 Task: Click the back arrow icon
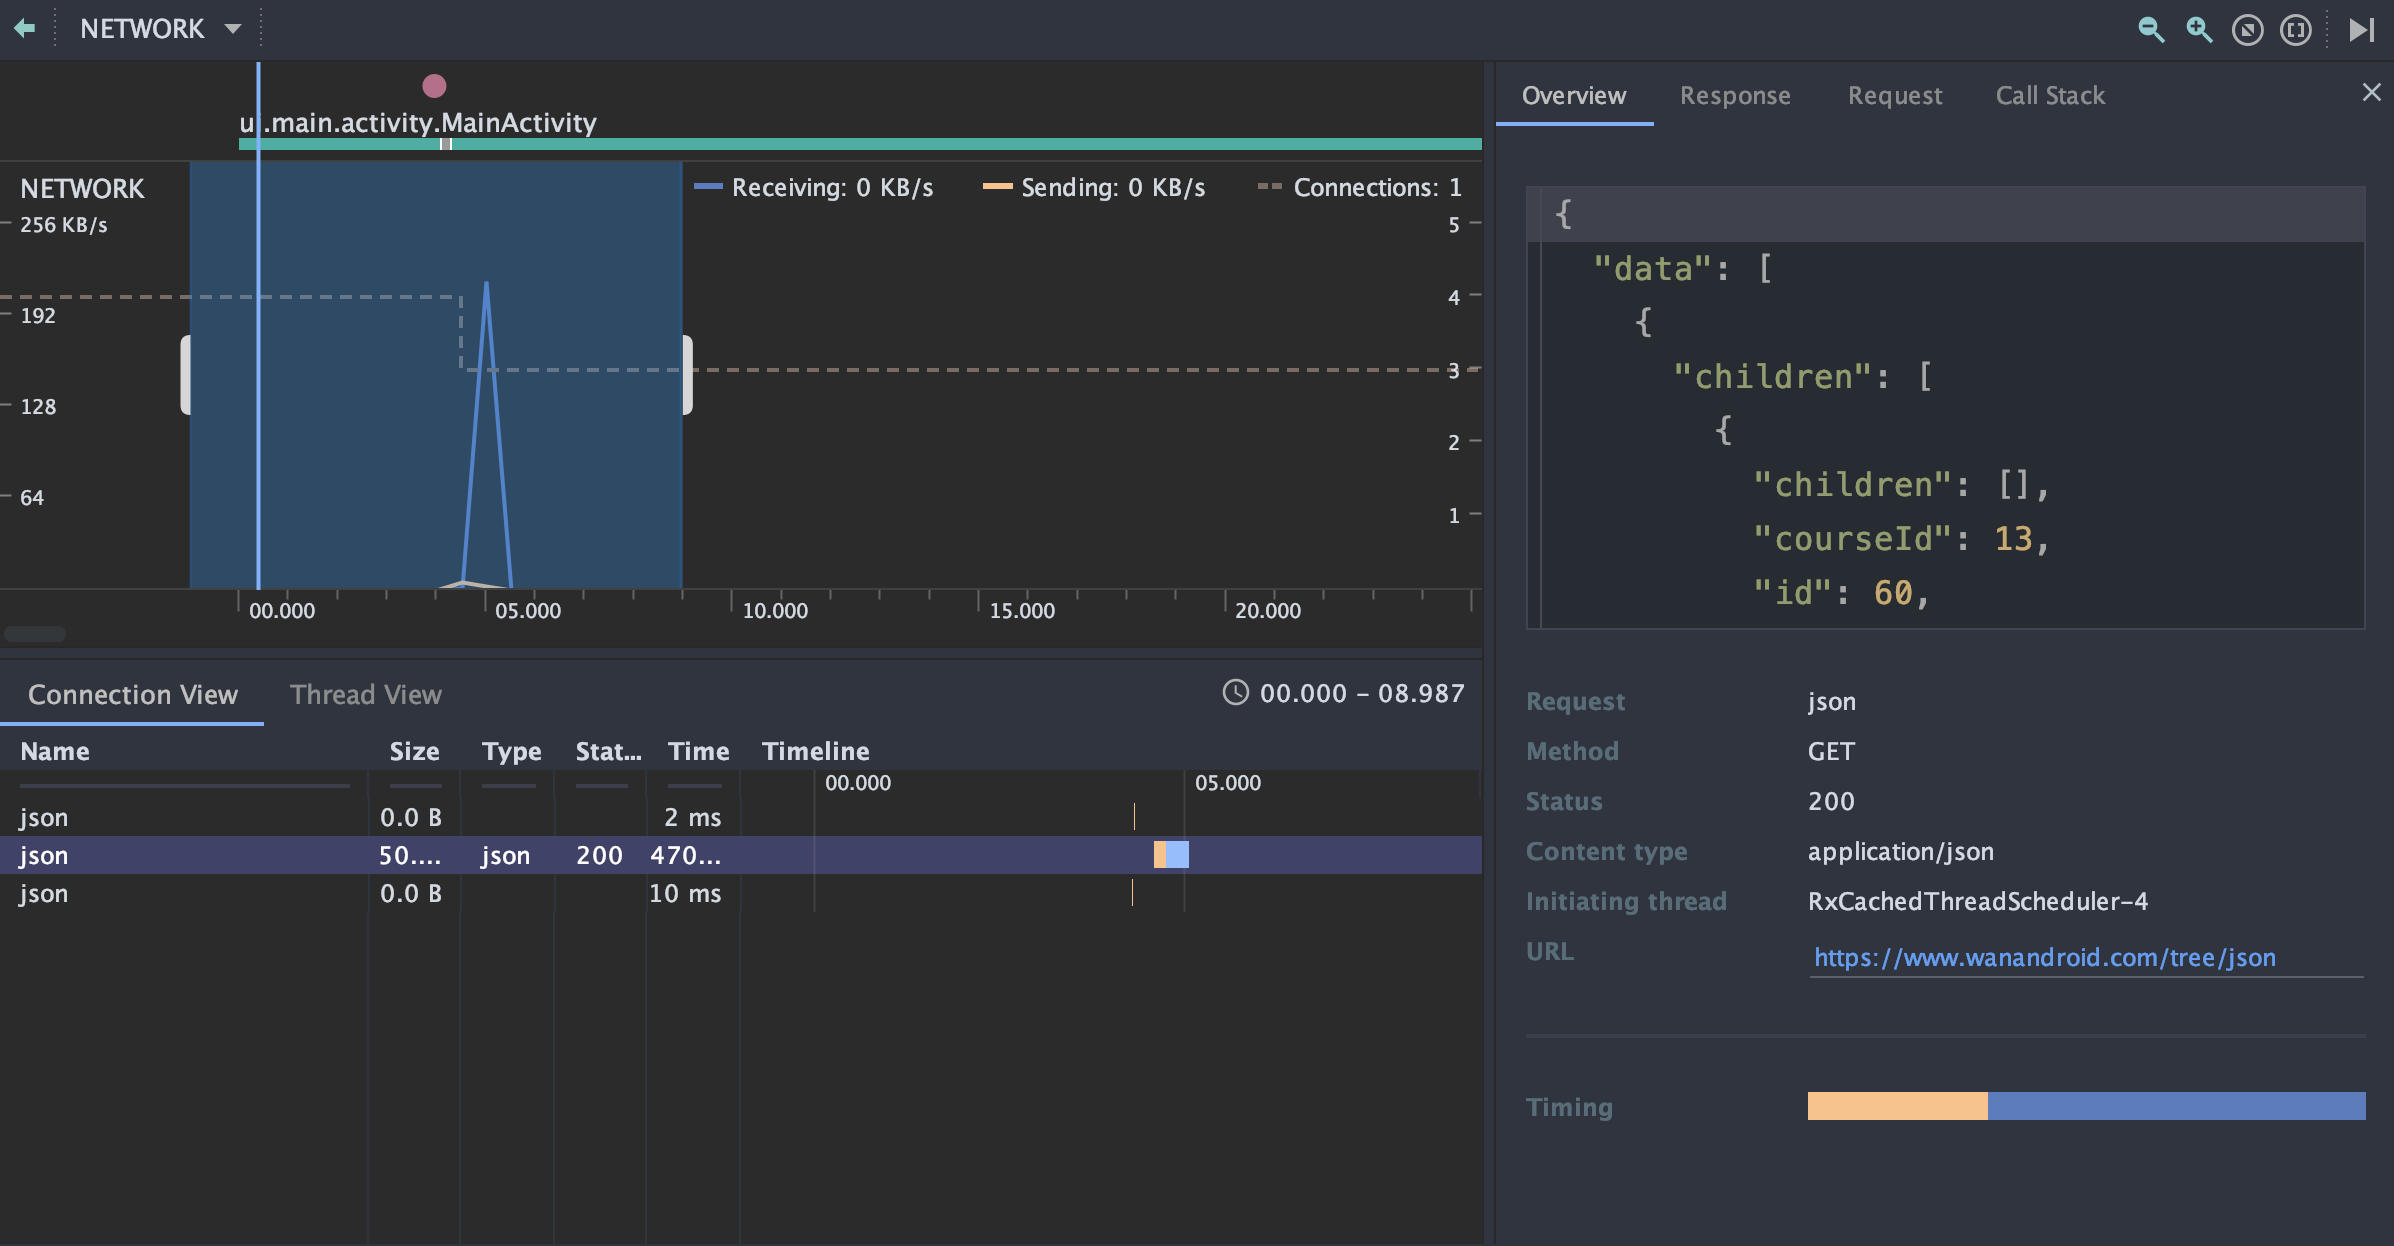click(25, 29)
